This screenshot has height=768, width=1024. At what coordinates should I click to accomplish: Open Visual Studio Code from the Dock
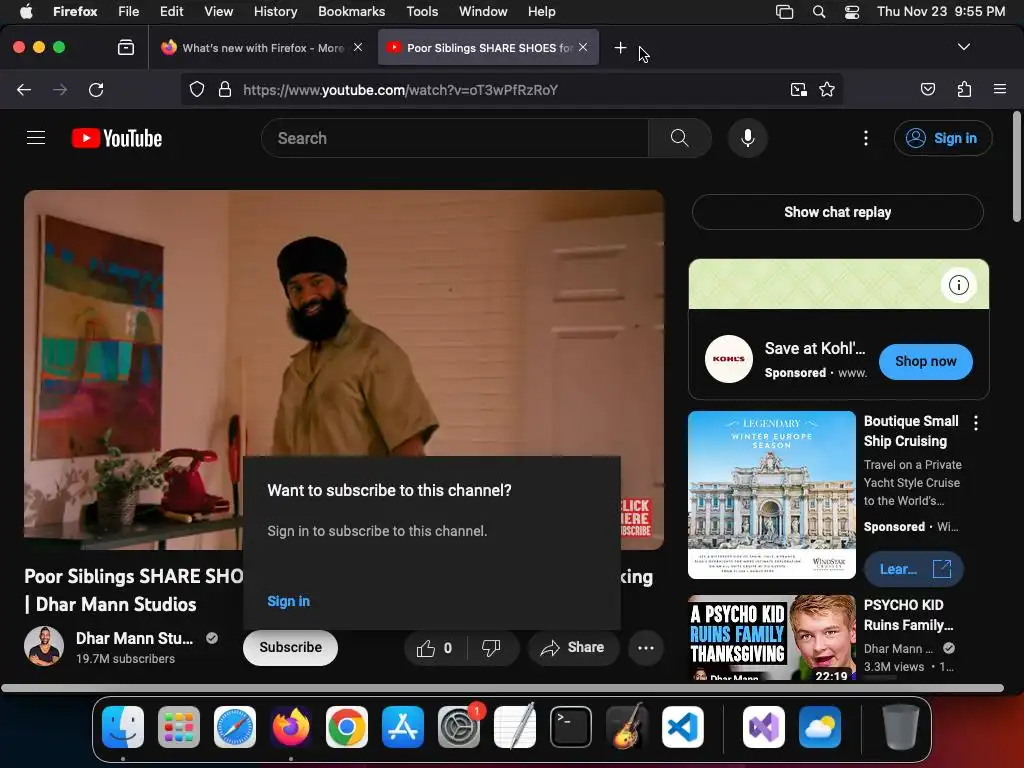coord(682,727)
